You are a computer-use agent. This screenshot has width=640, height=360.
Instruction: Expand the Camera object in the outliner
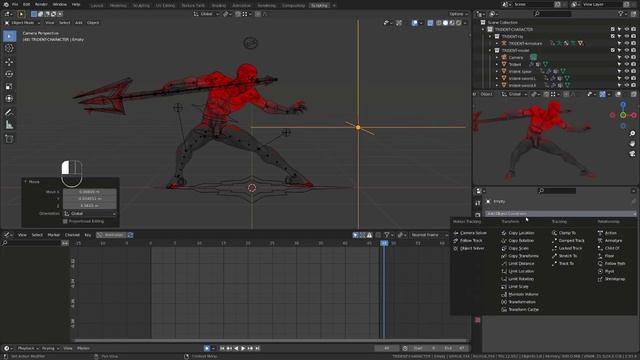click(x=497, y=58)
